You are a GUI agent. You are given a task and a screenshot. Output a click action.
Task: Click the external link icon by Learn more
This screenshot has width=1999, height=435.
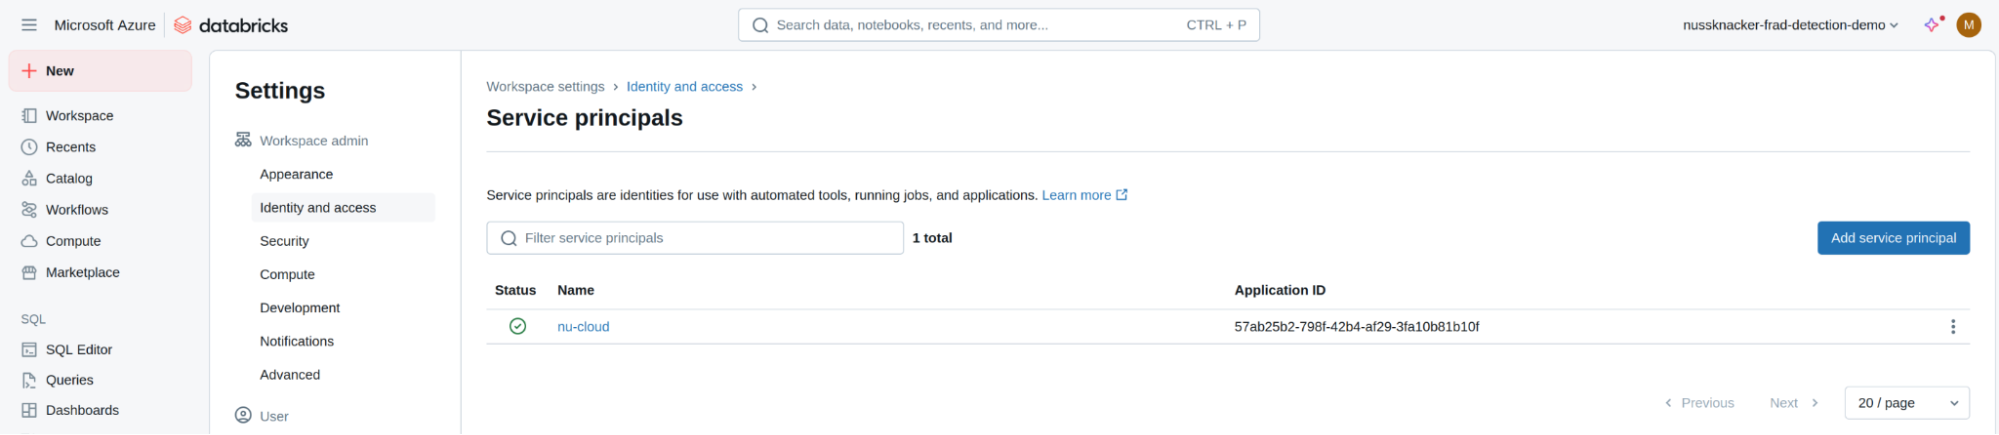[x=1122, y=195]
